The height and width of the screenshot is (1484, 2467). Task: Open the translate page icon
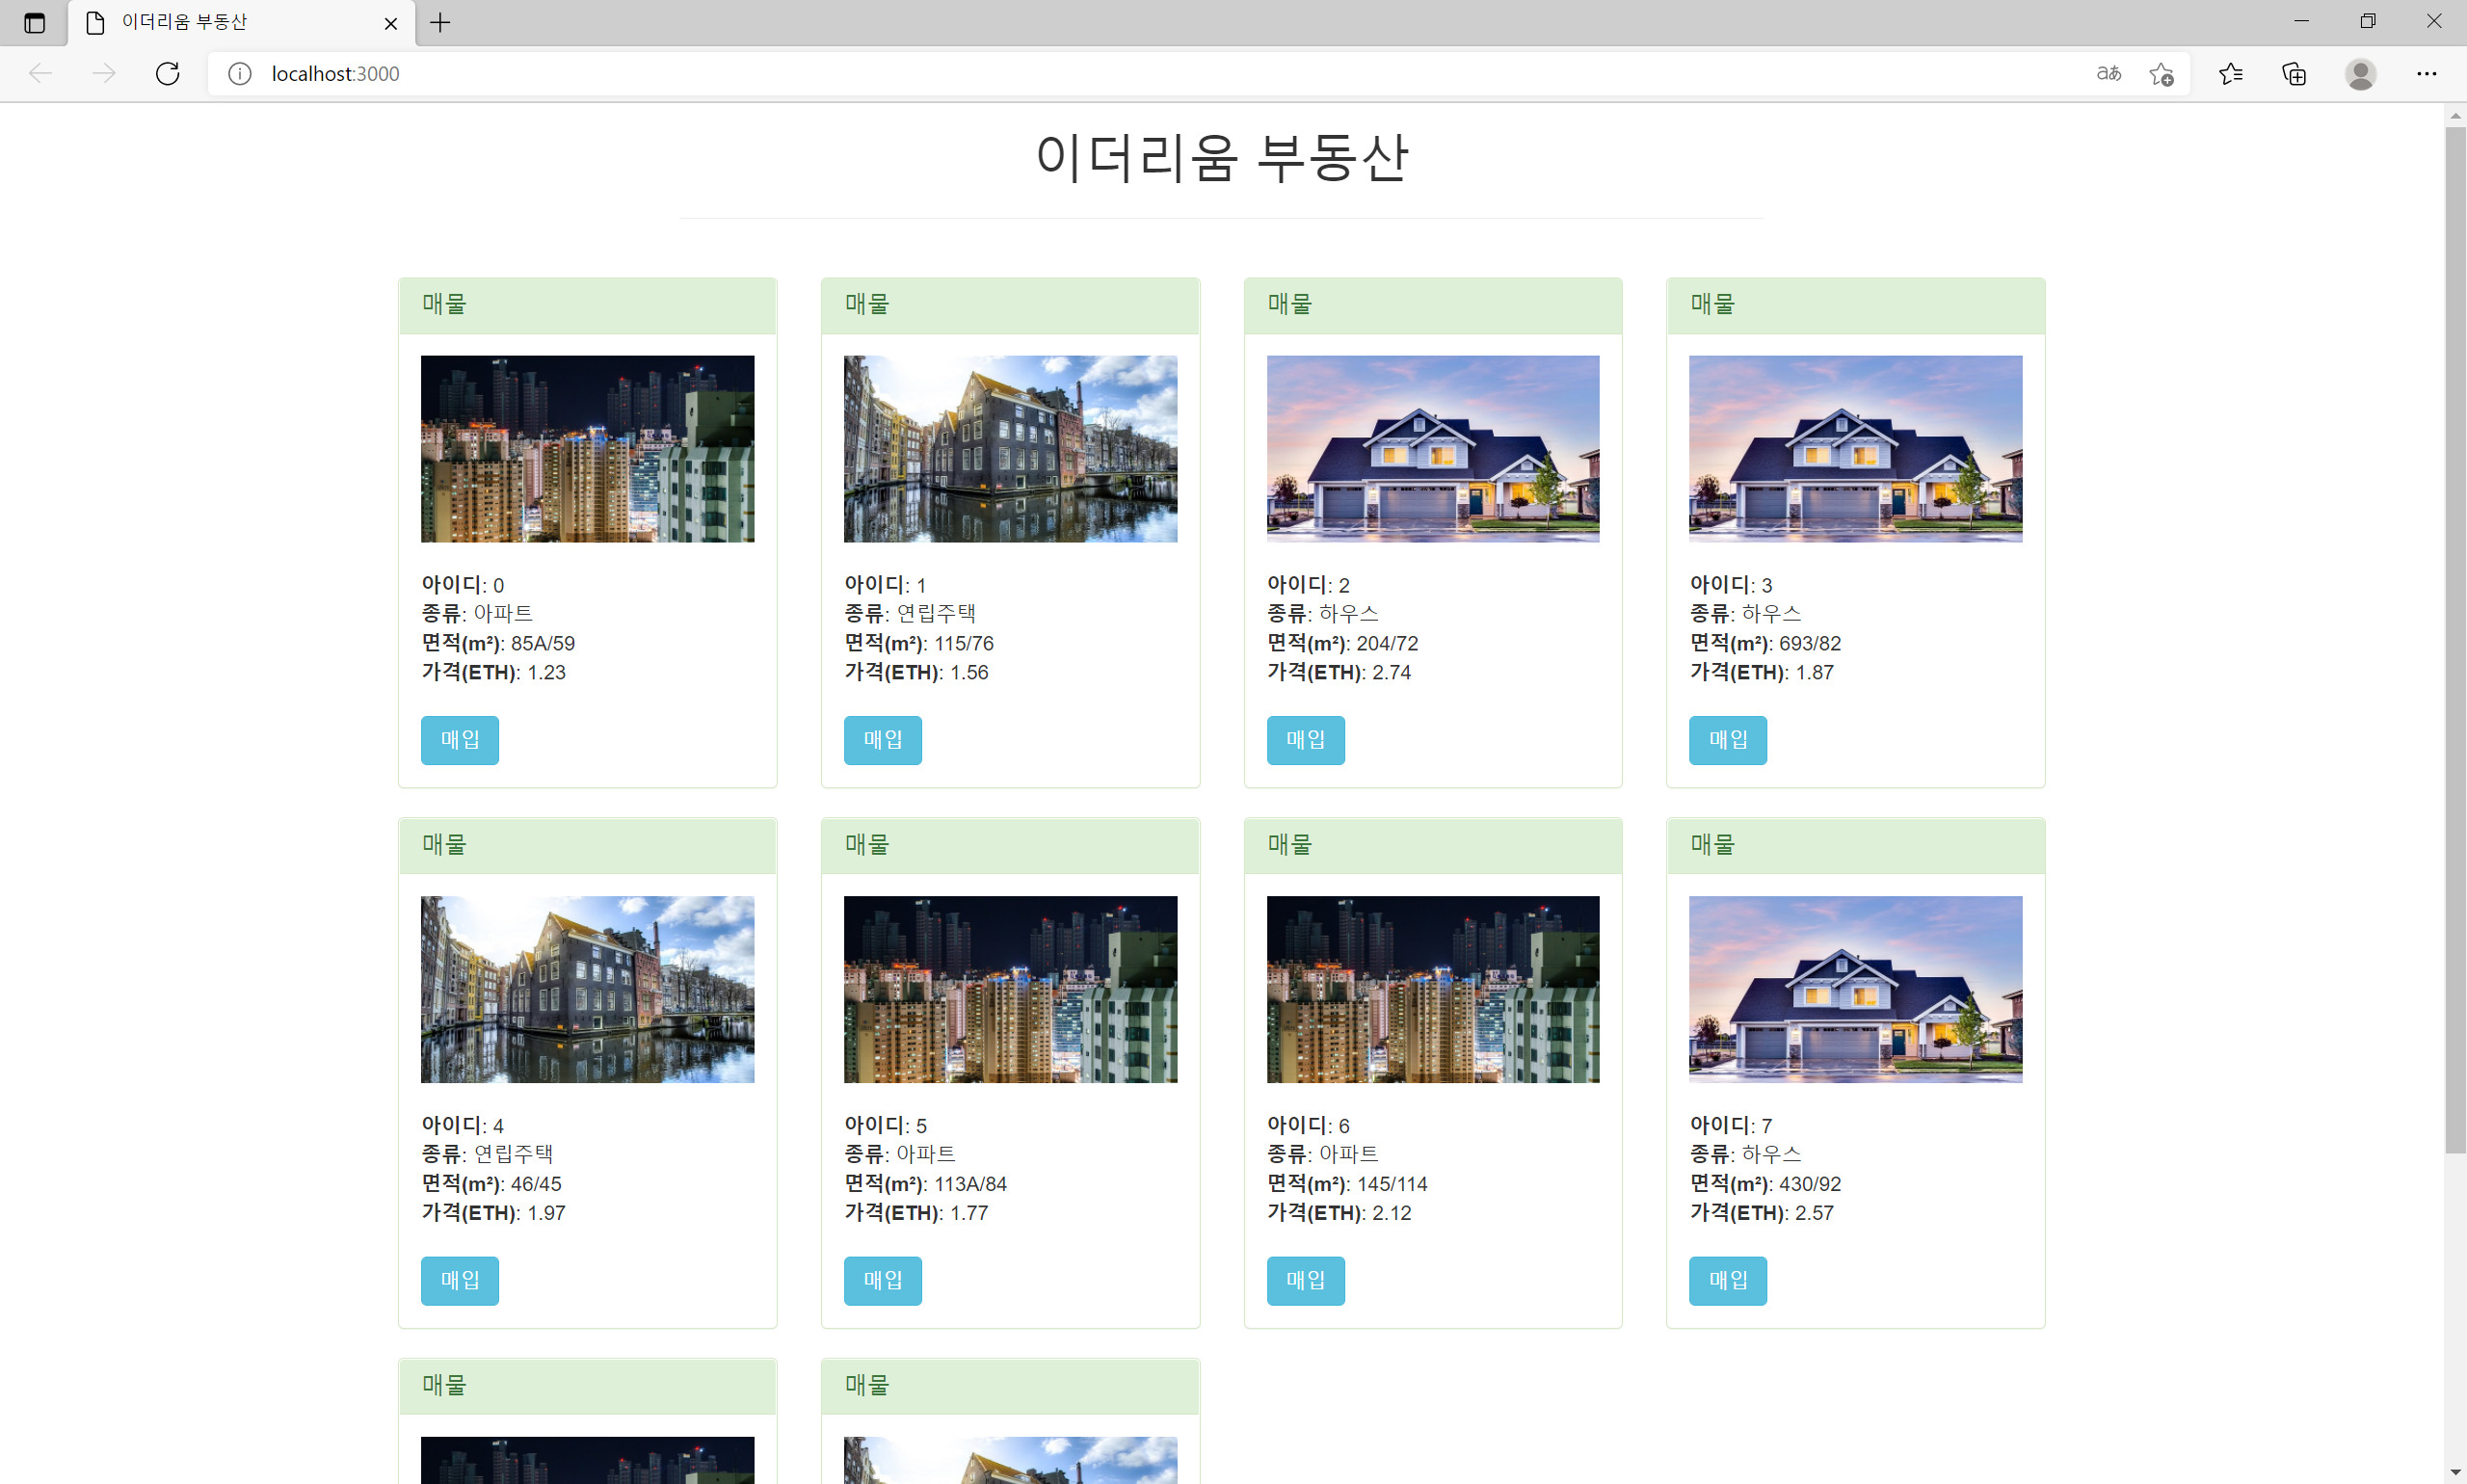pyautogui.click(x=2108, y=74)
